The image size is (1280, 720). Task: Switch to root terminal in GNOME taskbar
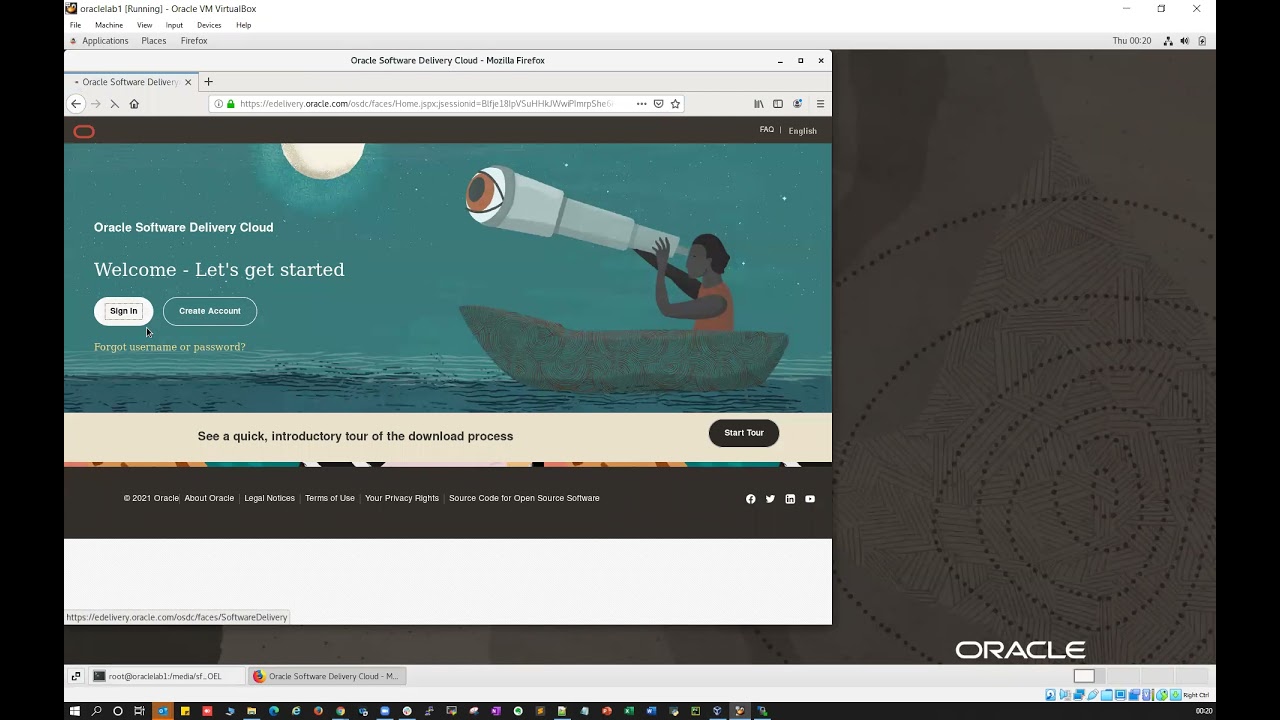(165, 676)
